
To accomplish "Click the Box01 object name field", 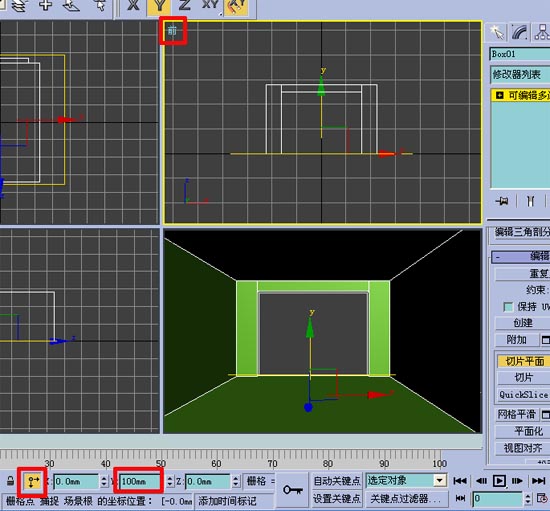I will (520, 54).
